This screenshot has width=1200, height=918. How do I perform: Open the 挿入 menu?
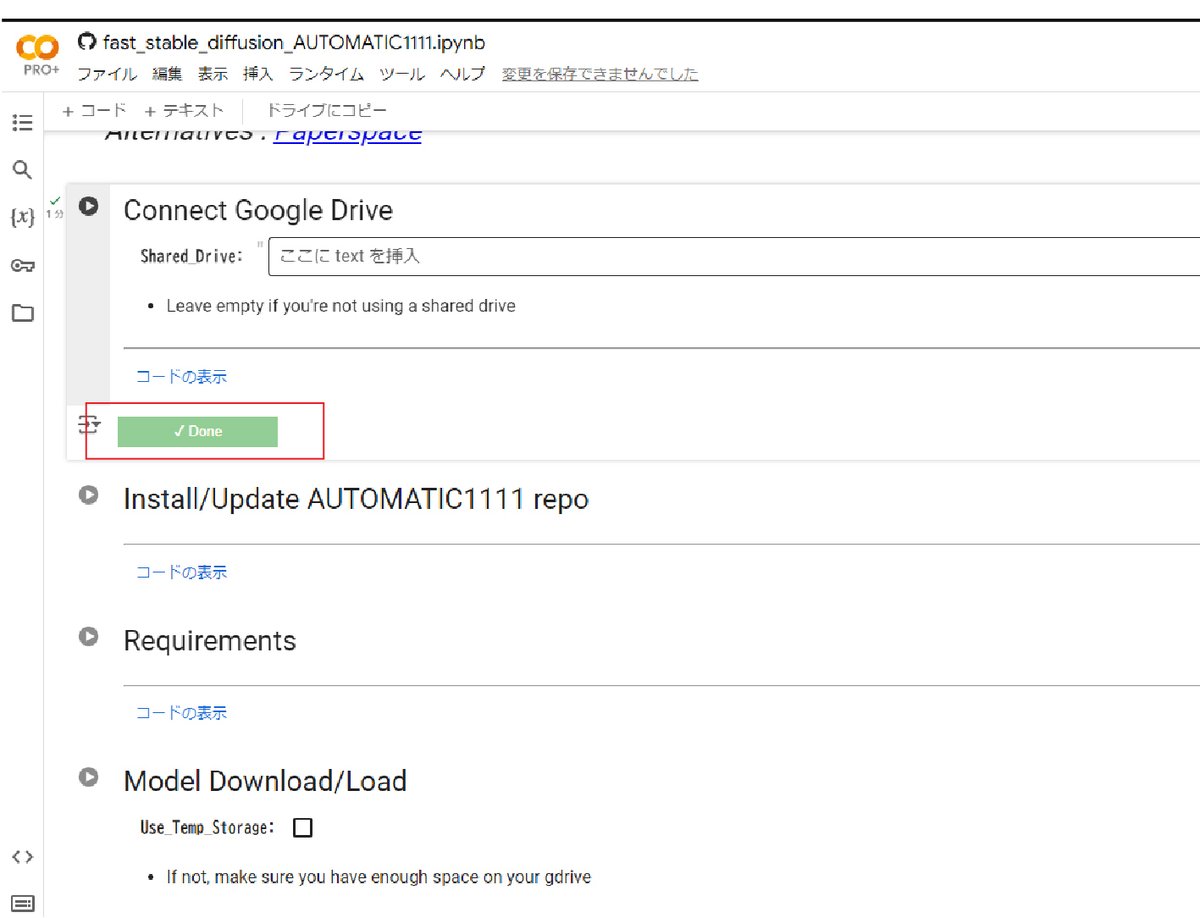[x=258, y=74]
